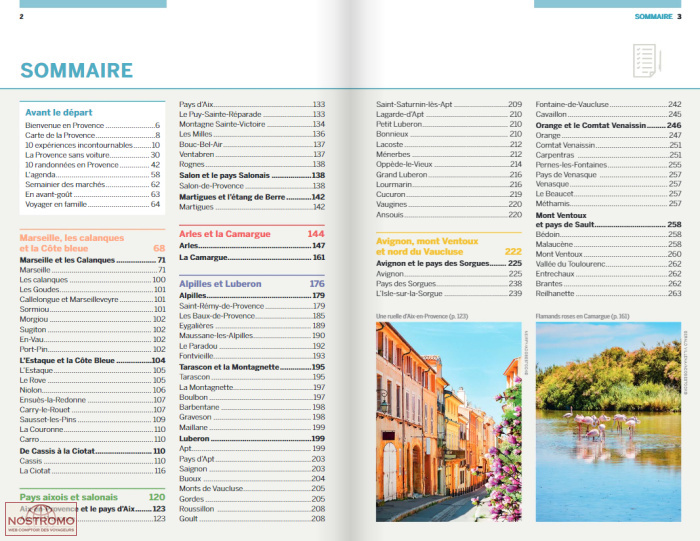The width and height of the screenshot is (700, 541).
Task: Click 'L'Estaque et la Côte Bleue' entry
Action: click(92, 360)
